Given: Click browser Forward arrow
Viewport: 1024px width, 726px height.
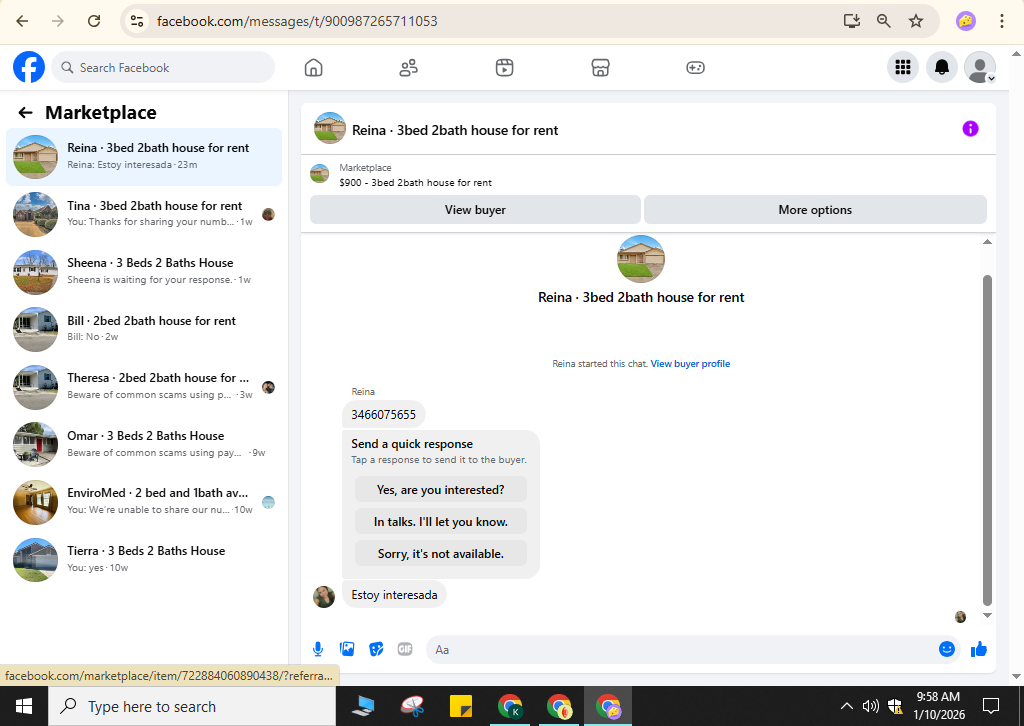Looking at the screenshot, I should pyautogui.click(x=58, y=21).
